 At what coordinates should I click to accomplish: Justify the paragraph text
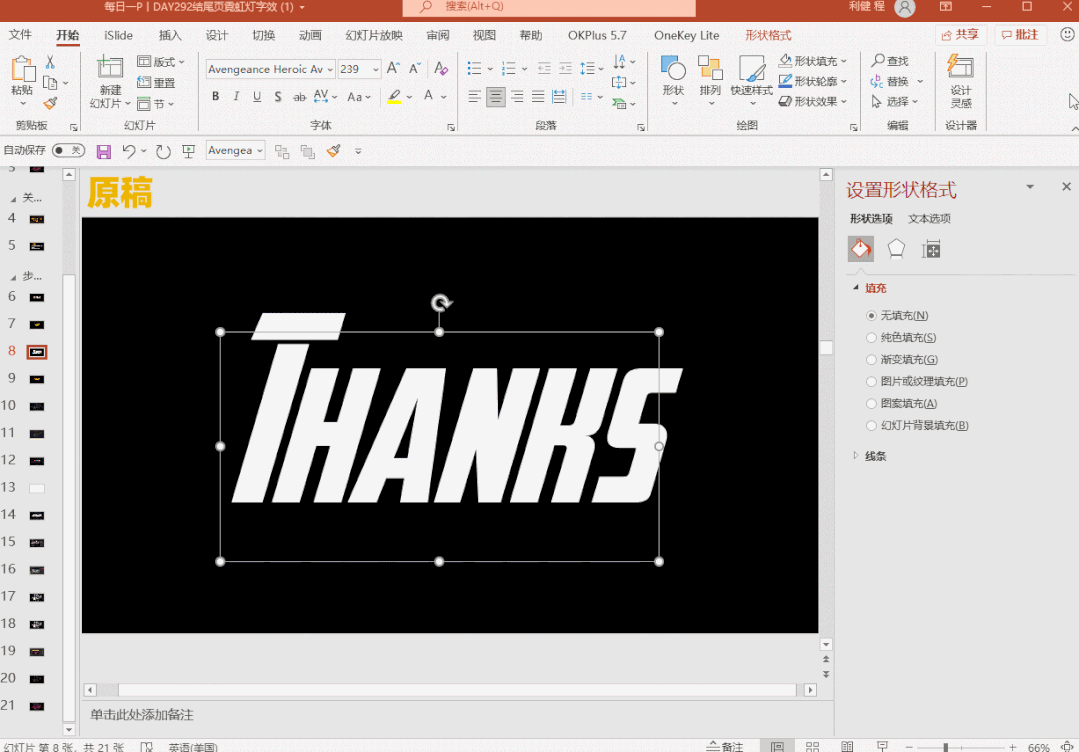(538, 97)
